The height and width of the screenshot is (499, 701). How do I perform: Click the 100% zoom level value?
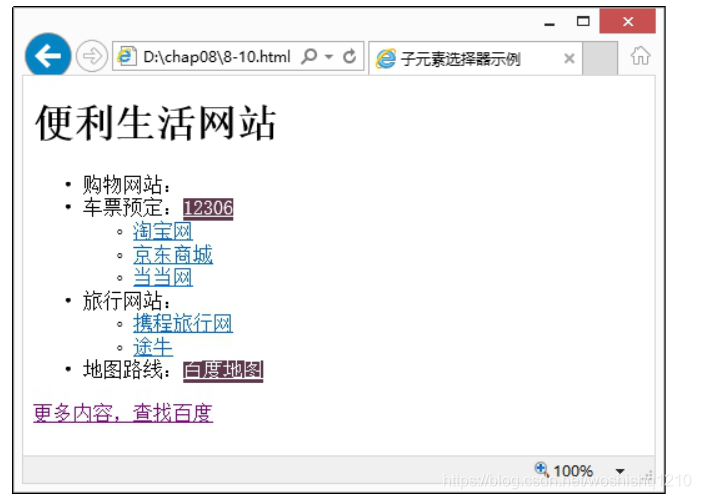573,471
